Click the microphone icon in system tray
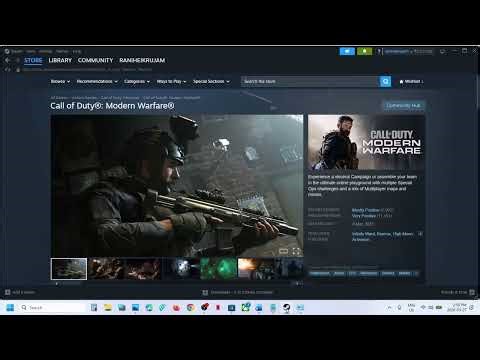 point(399,307)
